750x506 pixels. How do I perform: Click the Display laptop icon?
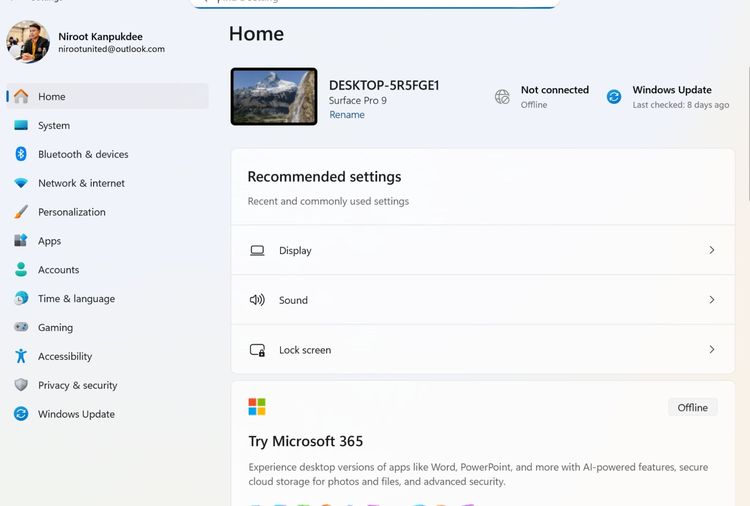(x=257, y=251)
